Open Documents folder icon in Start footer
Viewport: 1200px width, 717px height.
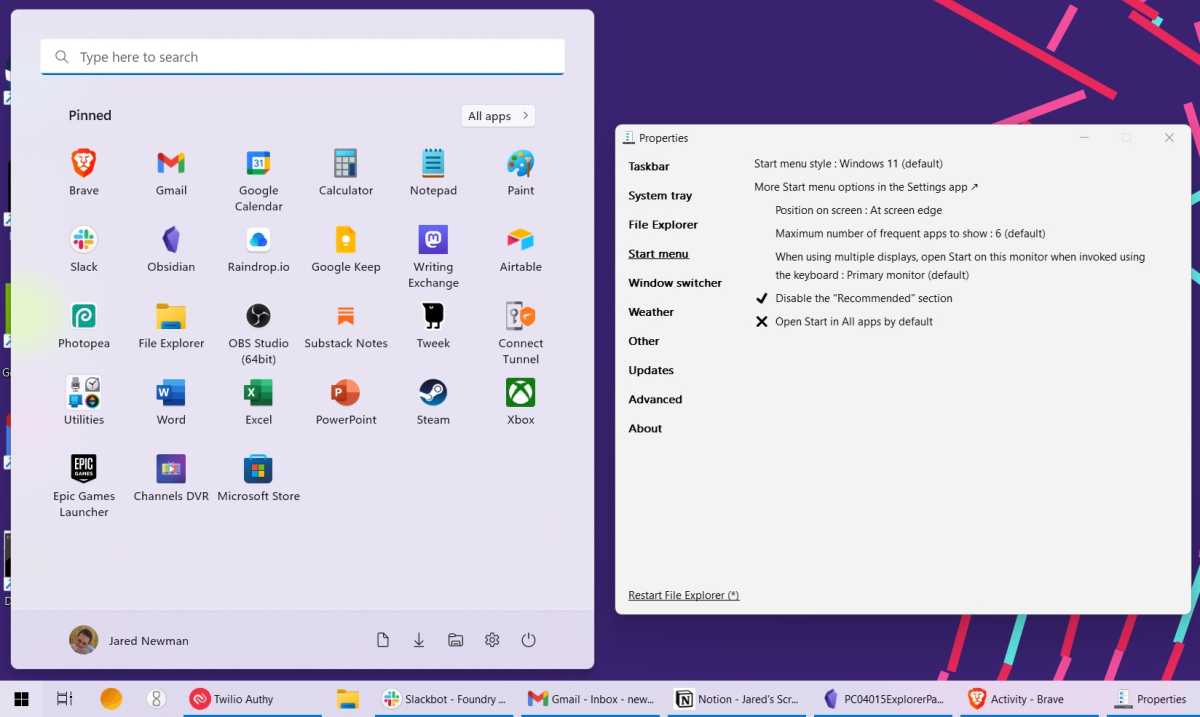point(382,640)
